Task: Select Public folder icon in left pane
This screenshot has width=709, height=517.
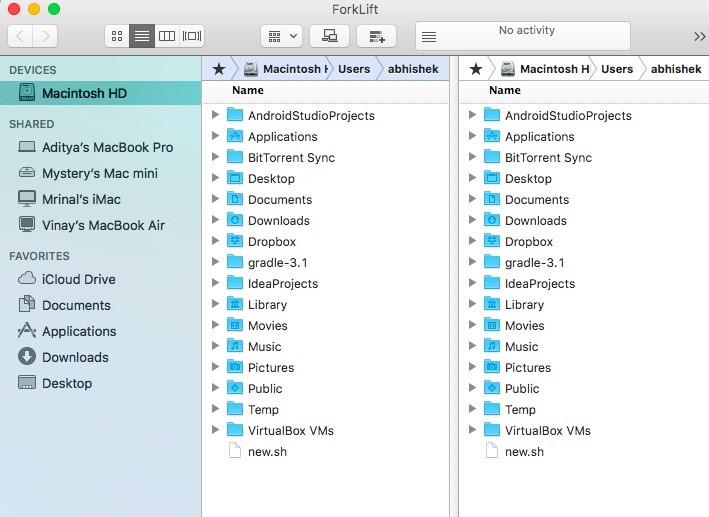Action: pyautogui.click(x=235, y=388)
